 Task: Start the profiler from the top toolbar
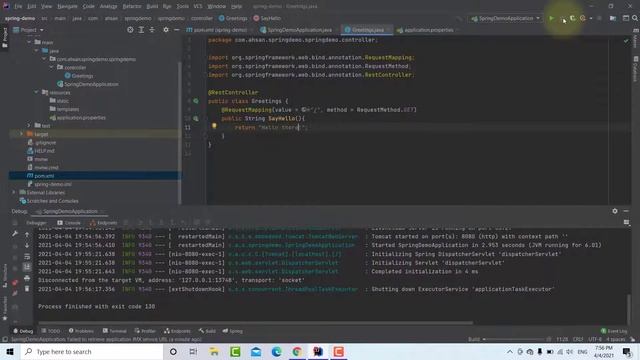click(583, 18)
